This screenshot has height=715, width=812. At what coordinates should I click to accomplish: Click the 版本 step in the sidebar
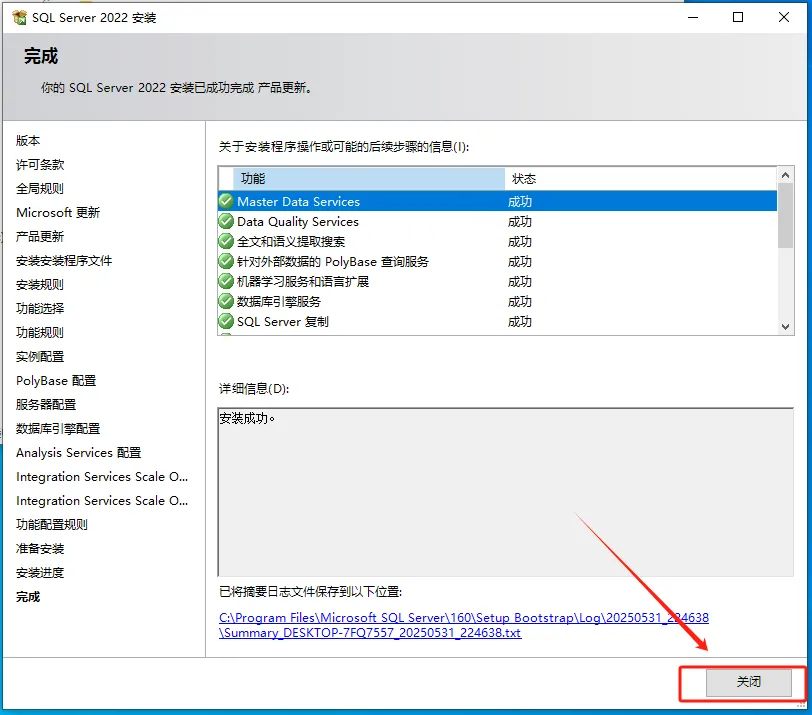pos(28,140)
